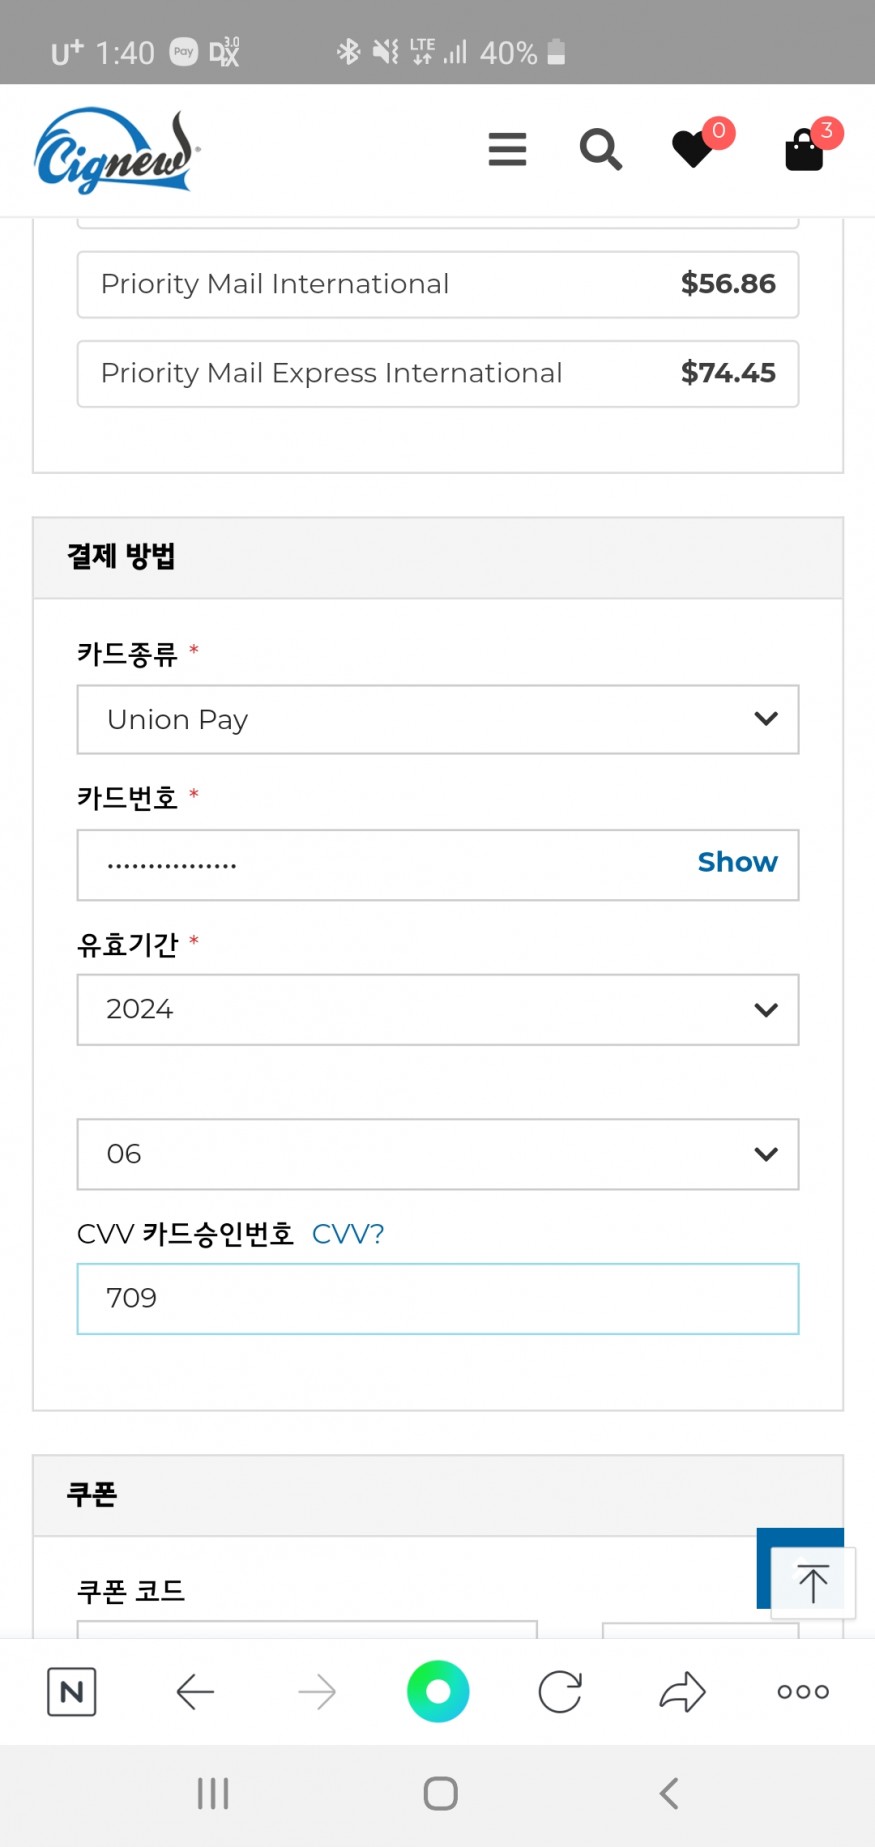Screen dimensions: 875x1847
Task: Select Priority Mail International shipping option
Action: tap(438, 284)
